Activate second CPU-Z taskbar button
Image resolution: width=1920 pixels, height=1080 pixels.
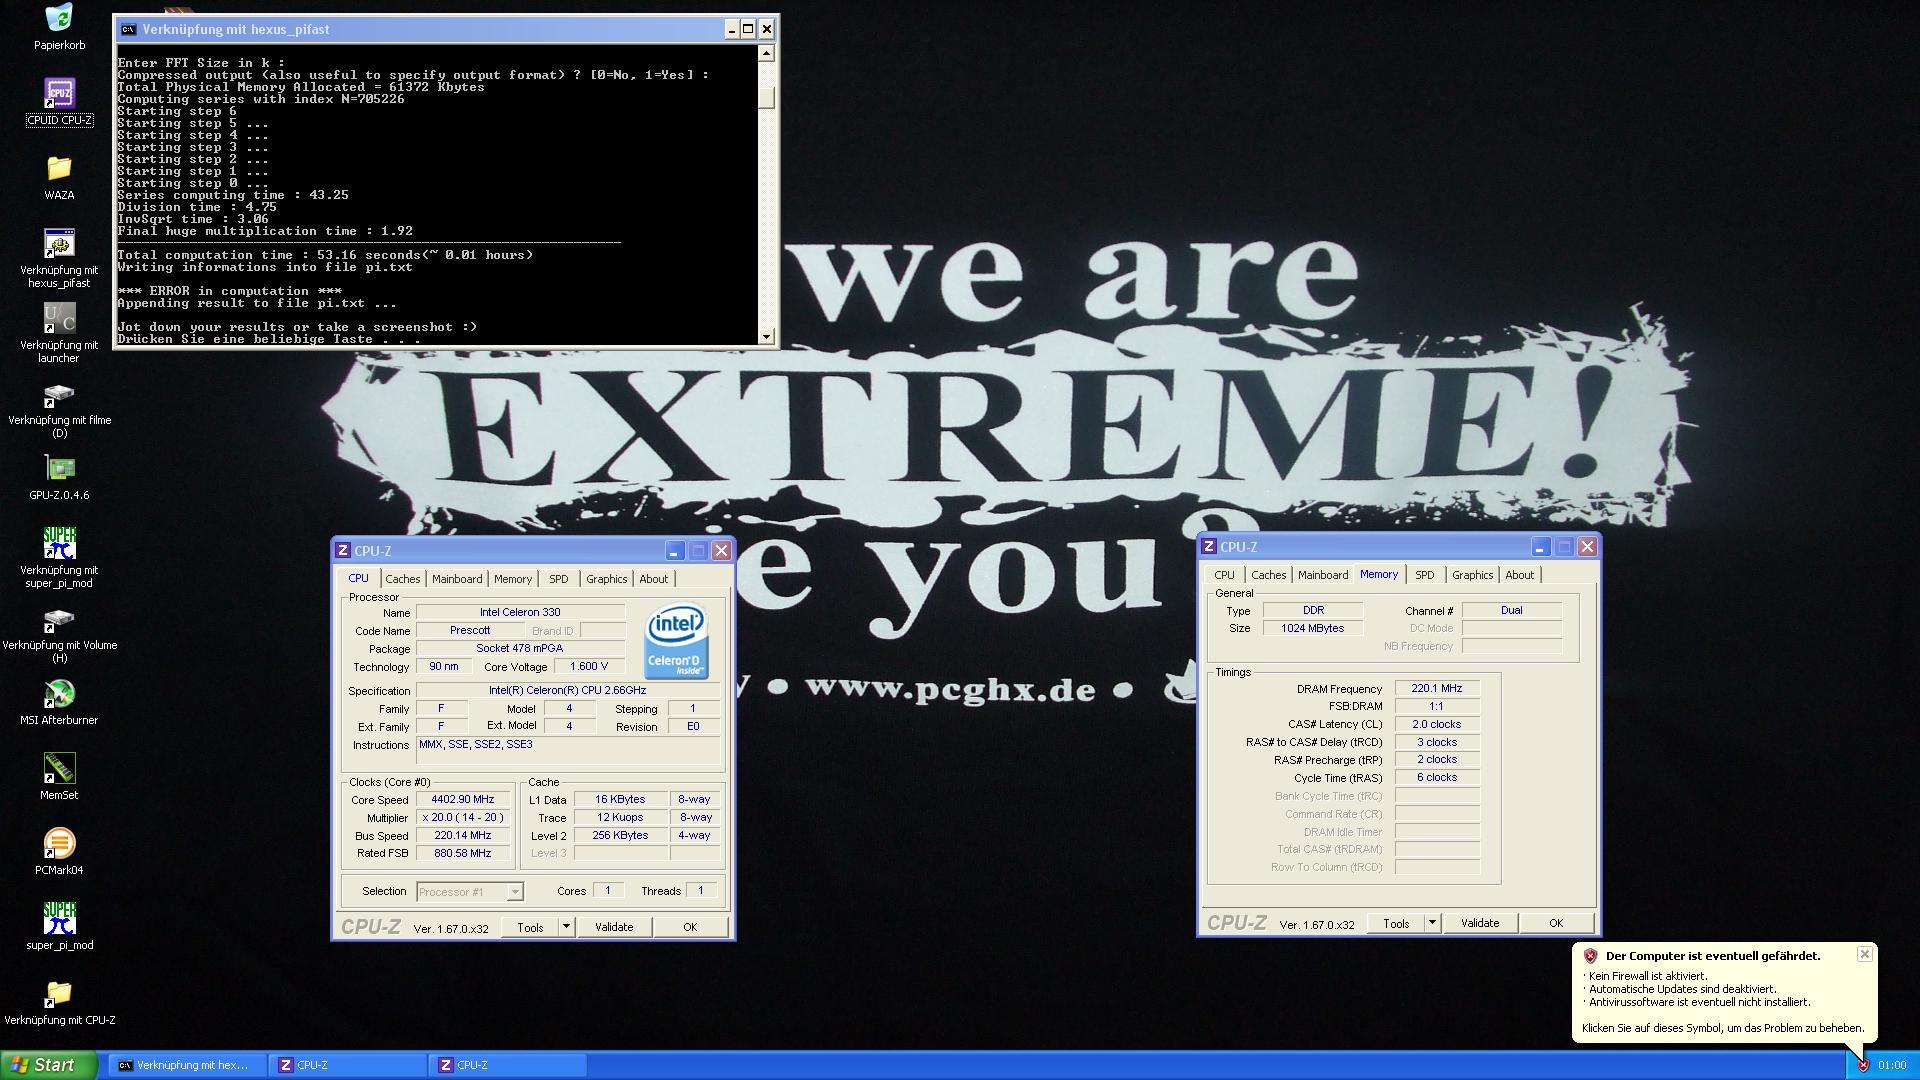pyautogui.click(x=508, y=1065)
